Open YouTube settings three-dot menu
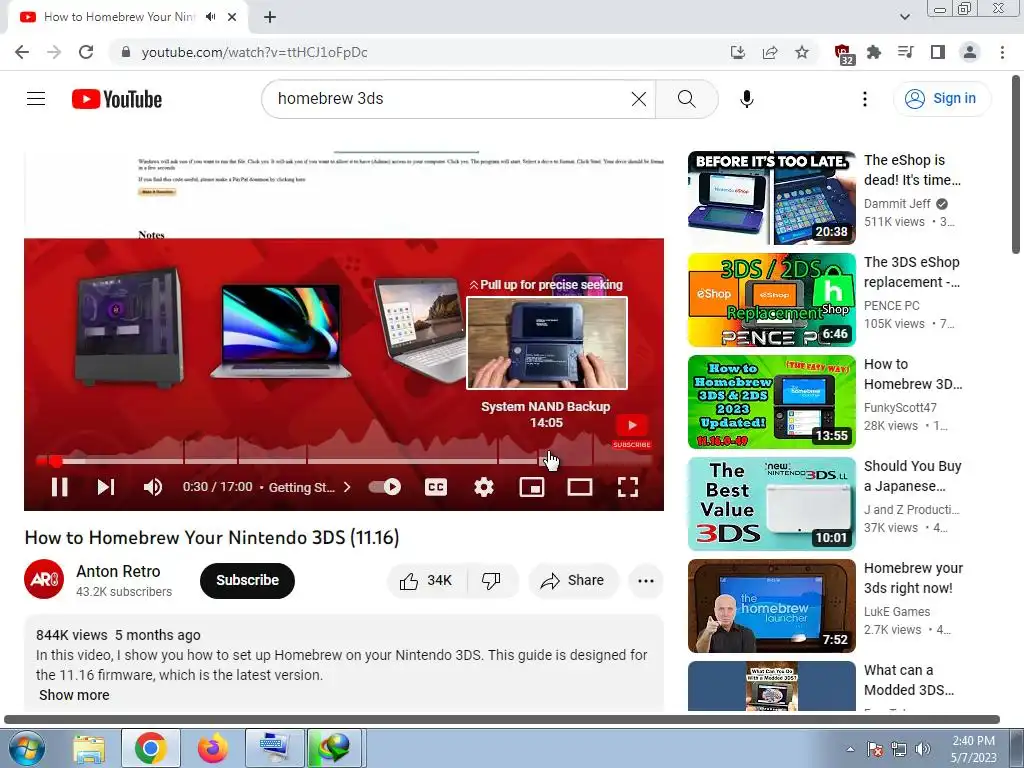This screenshot has width=1024, height=768. tap(865, 99)
